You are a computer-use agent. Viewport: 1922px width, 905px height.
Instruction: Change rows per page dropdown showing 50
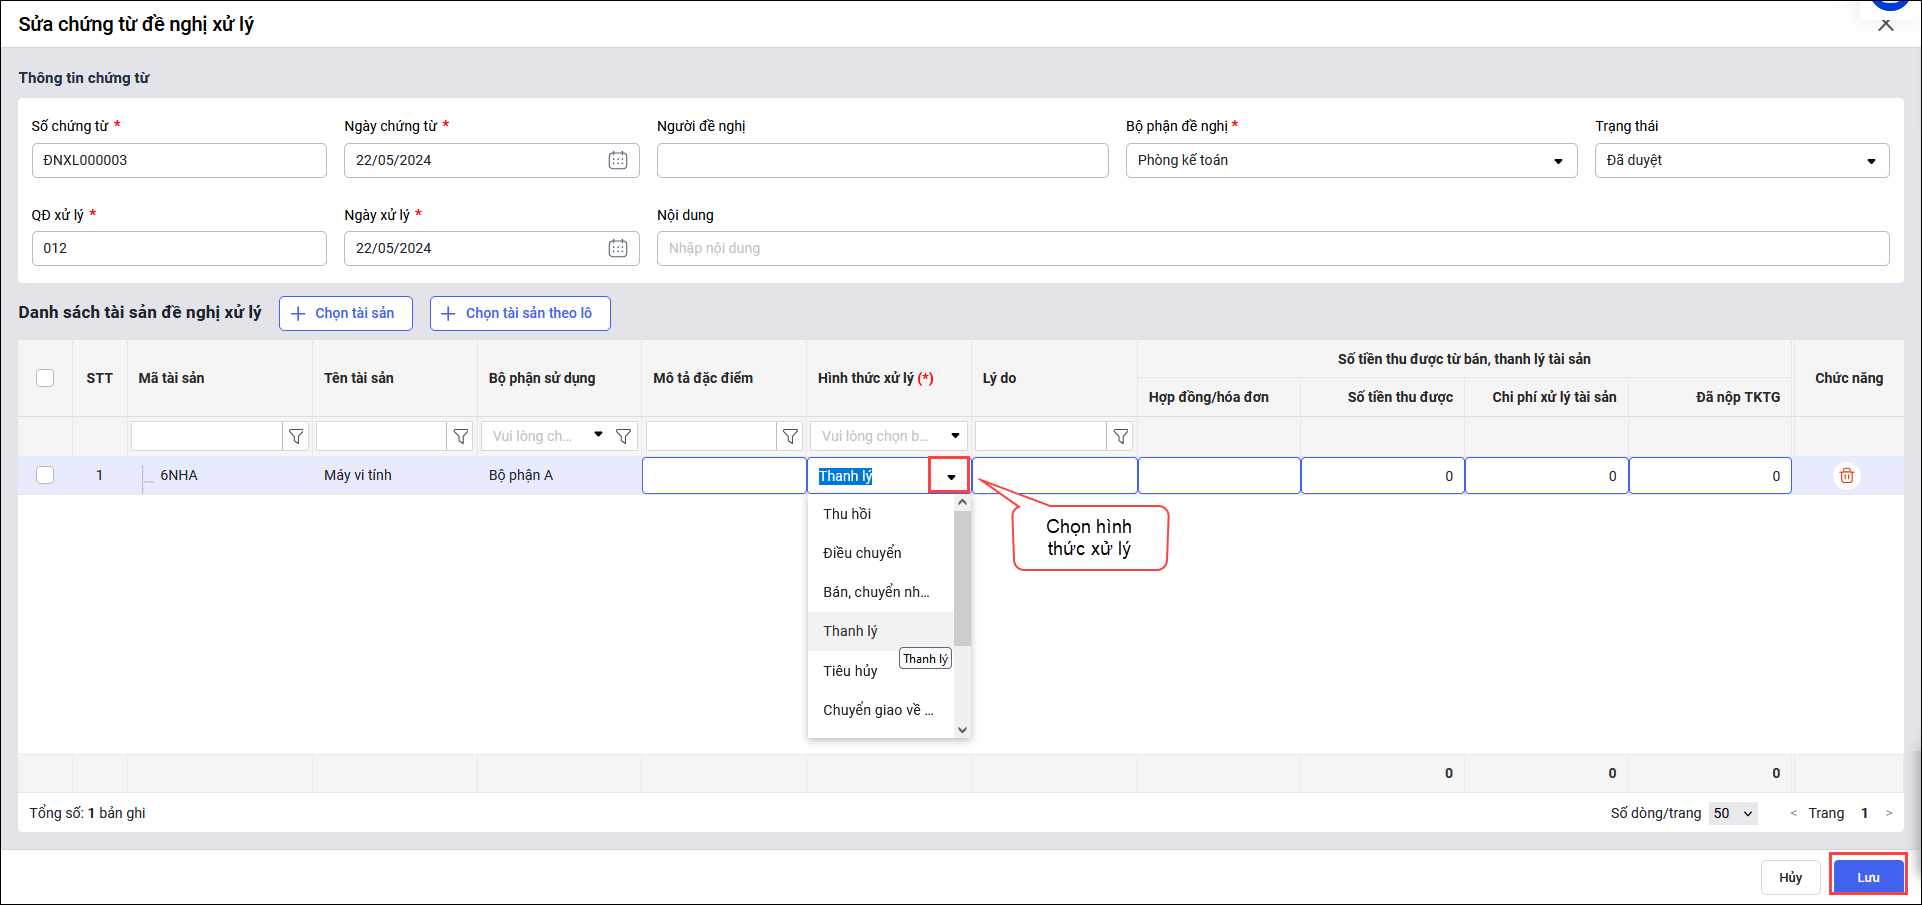coord(1733,813)
